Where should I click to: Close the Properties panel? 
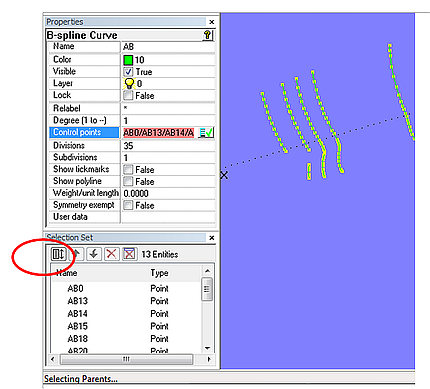212,22
